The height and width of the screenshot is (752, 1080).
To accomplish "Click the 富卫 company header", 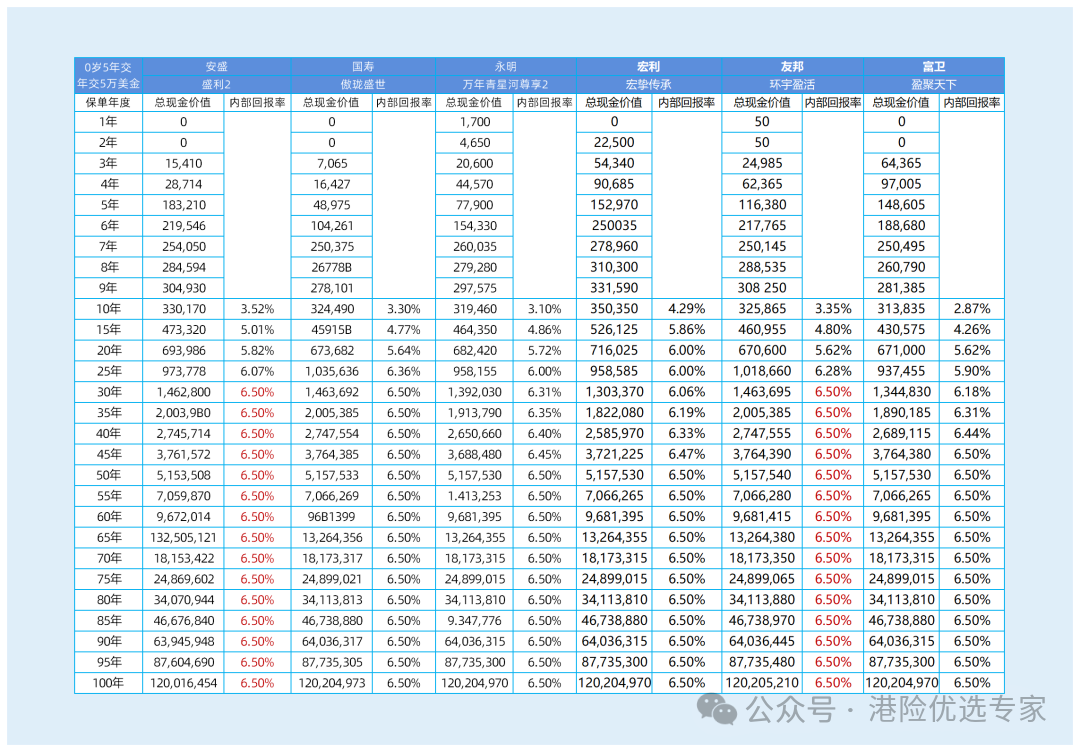I will coord(934,67).
